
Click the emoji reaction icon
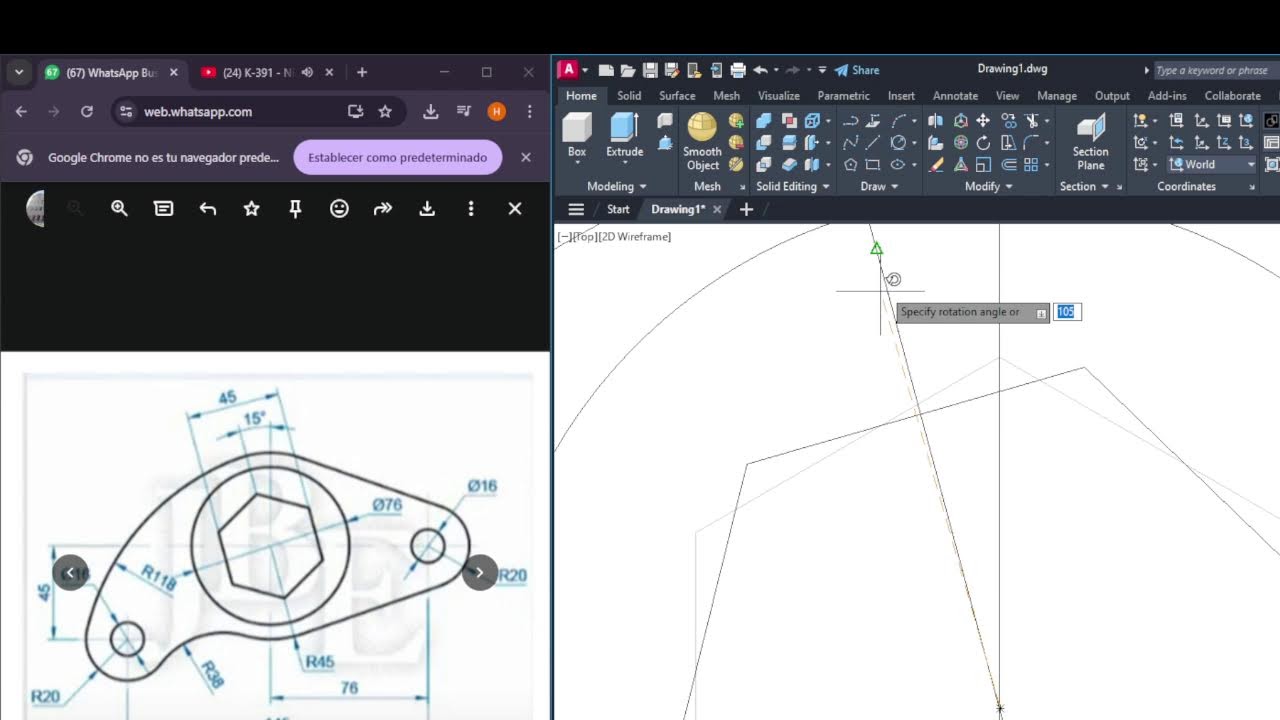(x=339, y=208)
